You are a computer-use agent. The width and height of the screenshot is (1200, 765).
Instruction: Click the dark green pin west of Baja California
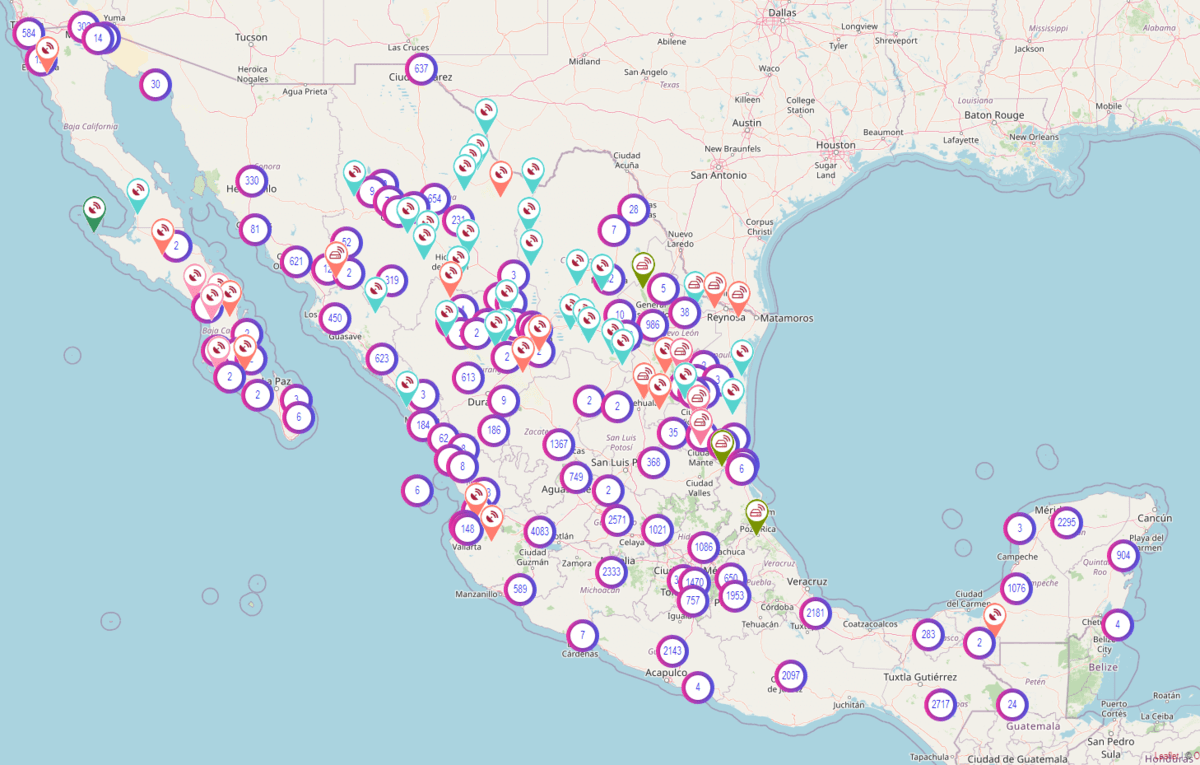[x=94, y=210]
